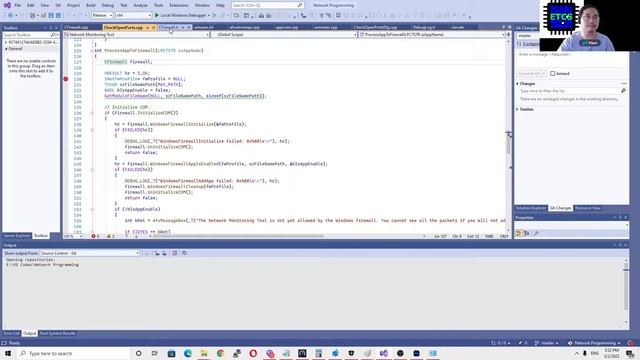The width and height of the screenshot is (640, 360).
Task: Close the CheckOpenPorts.cpp tab
Action: coord(153,27)
